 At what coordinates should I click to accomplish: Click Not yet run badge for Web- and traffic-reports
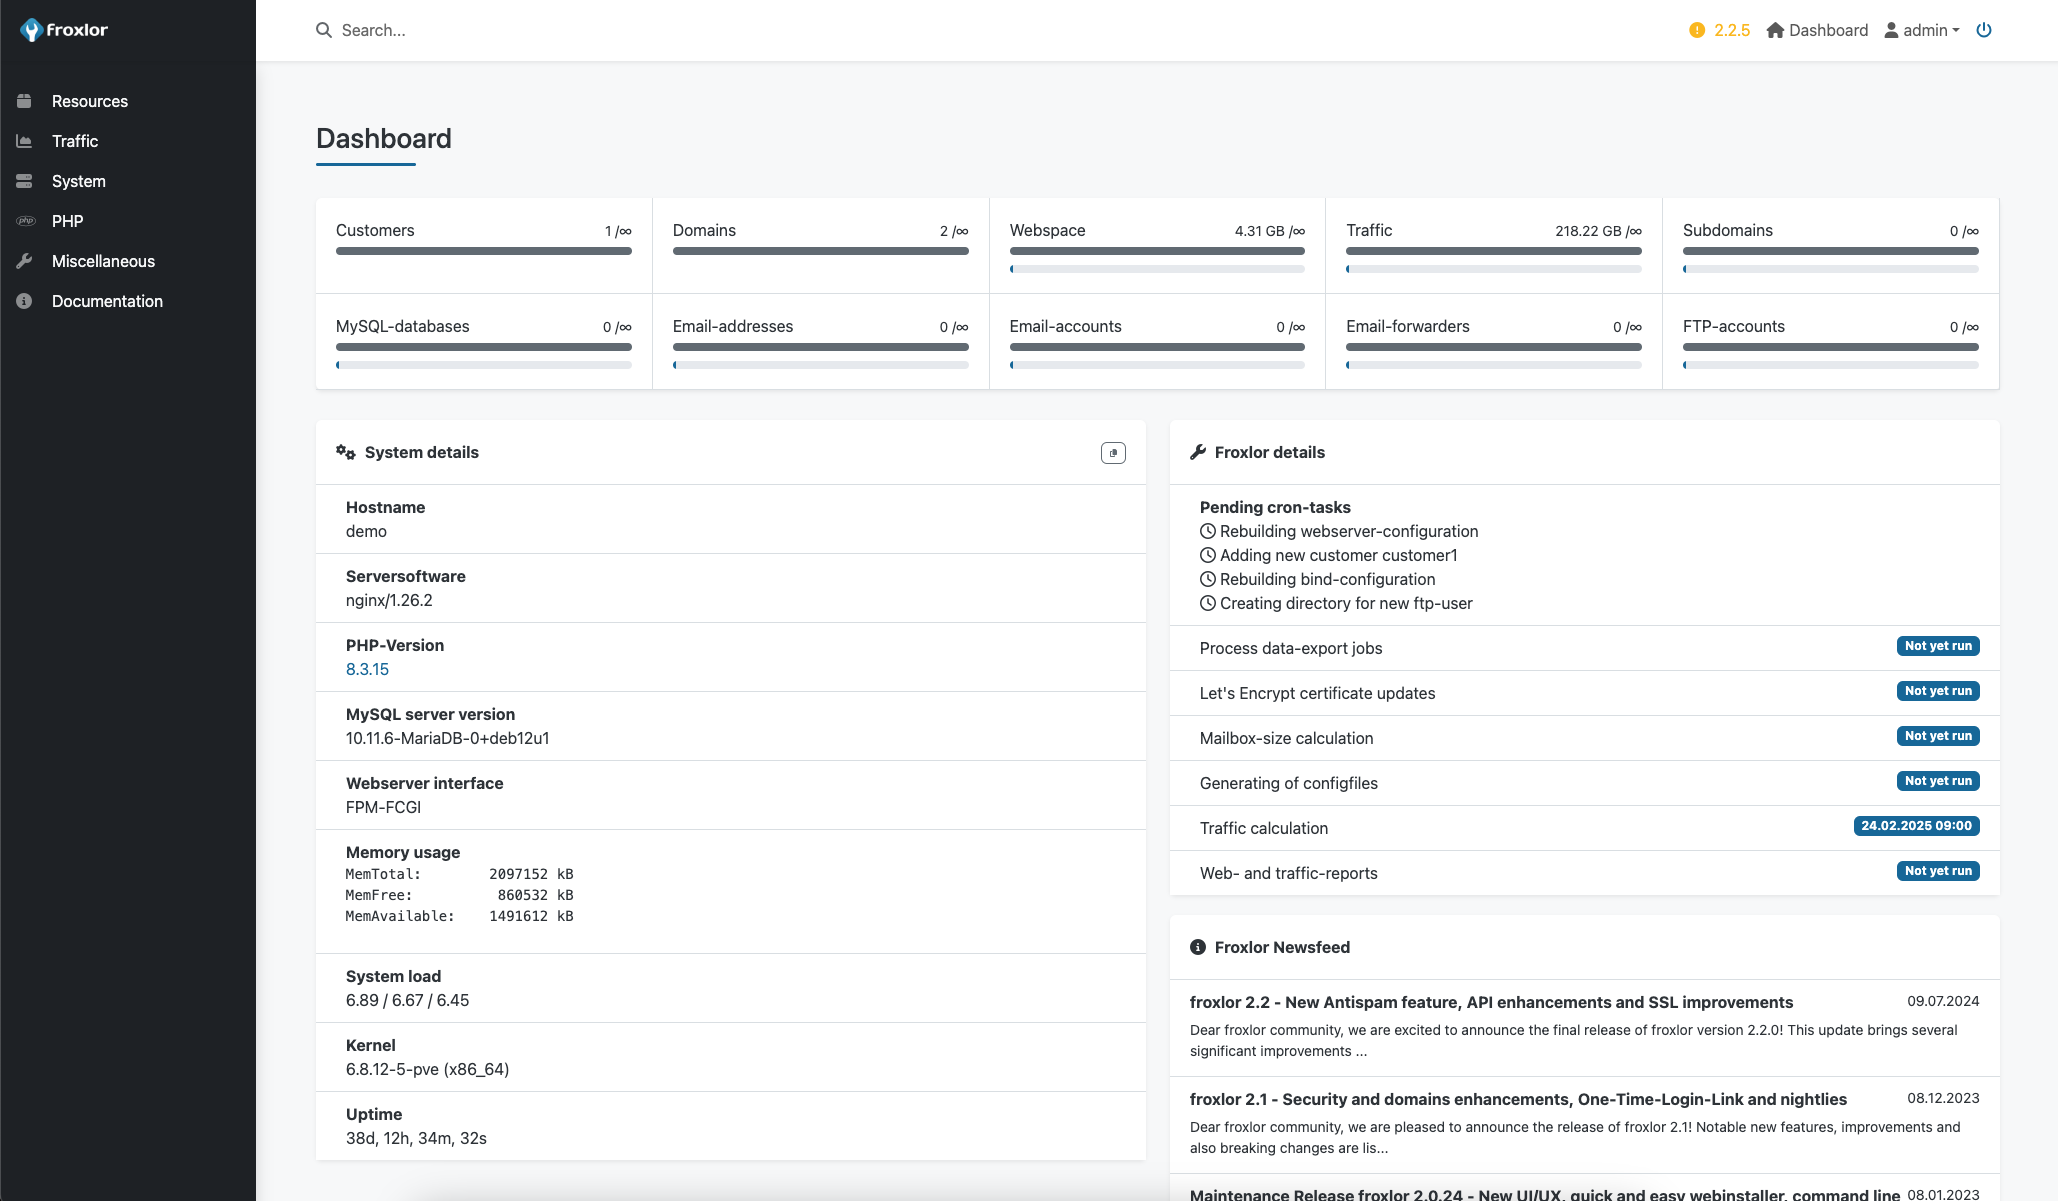coord(1938,871)
